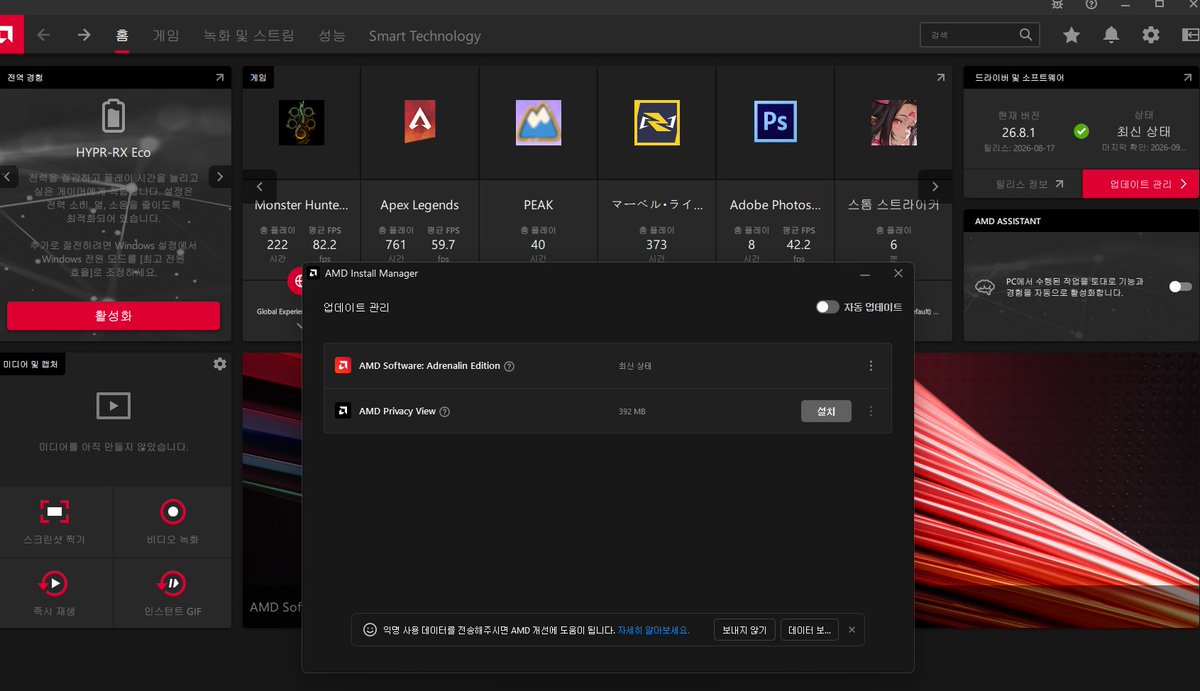The image size is (1200, 691).
Task: Switch to the 게임 tab
Action: (x=166, y=35)
